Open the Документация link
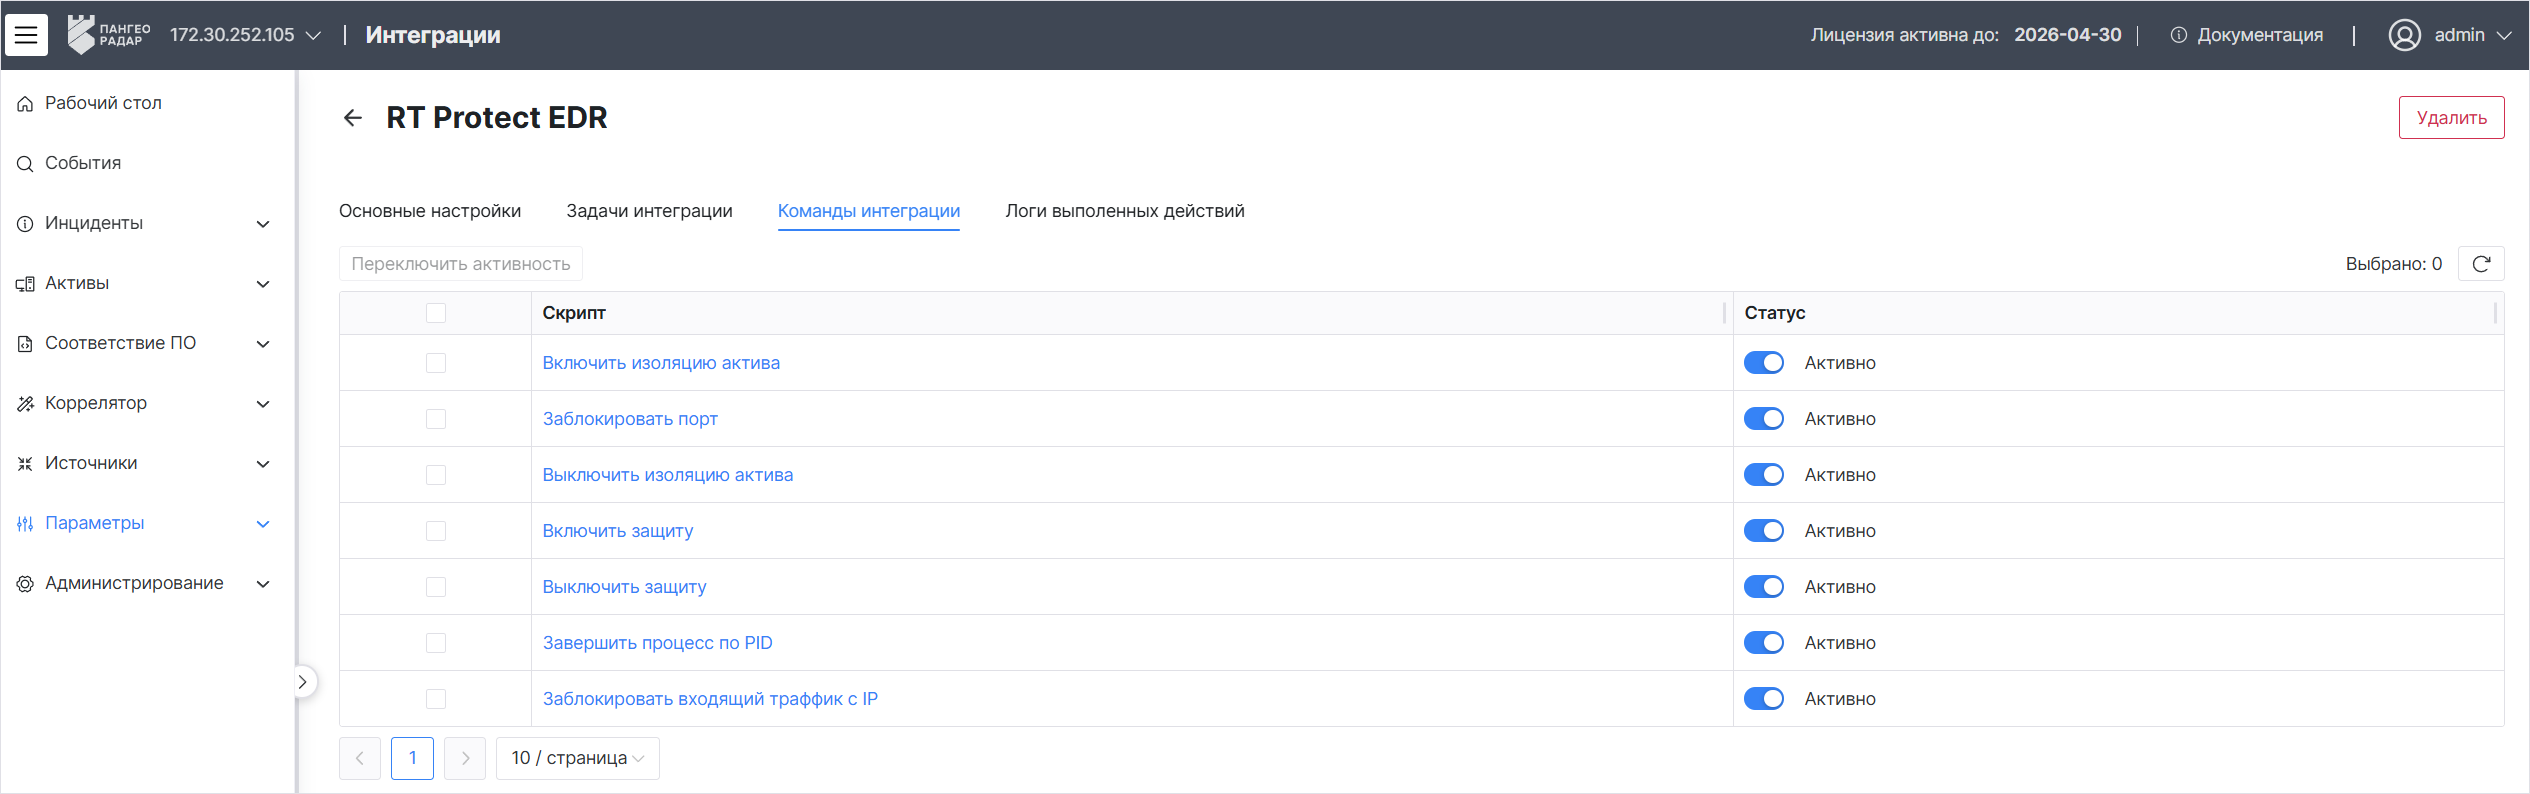Screen dimensions: 2530x794 pyautogui.click(x=2260, y=35)
